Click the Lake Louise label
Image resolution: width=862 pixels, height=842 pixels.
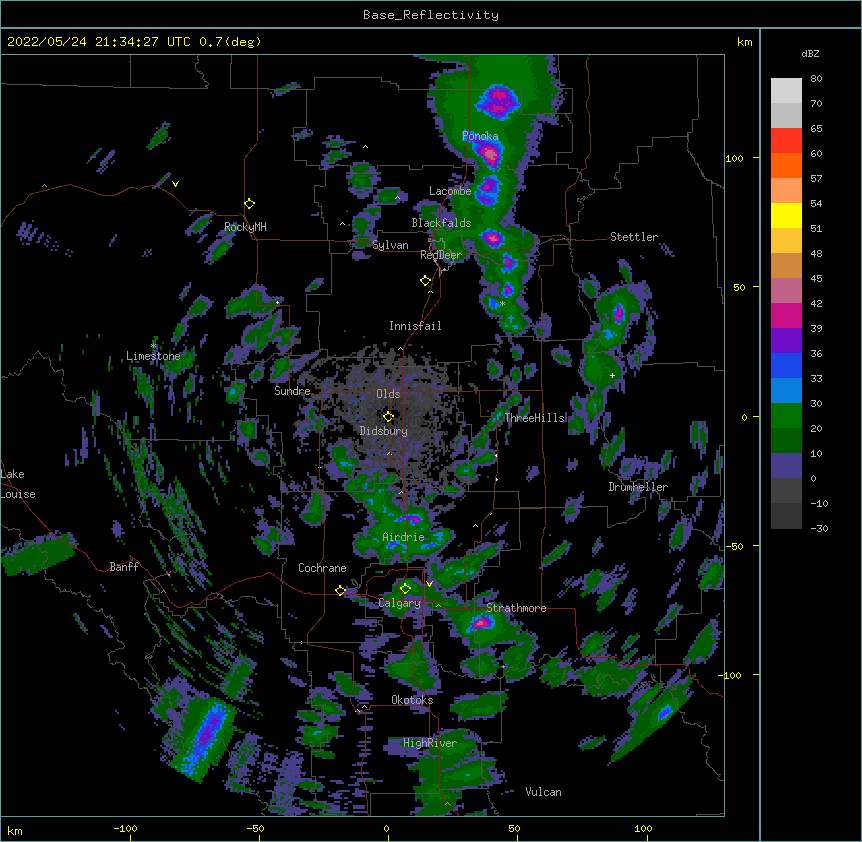click(x=18, y=484)
